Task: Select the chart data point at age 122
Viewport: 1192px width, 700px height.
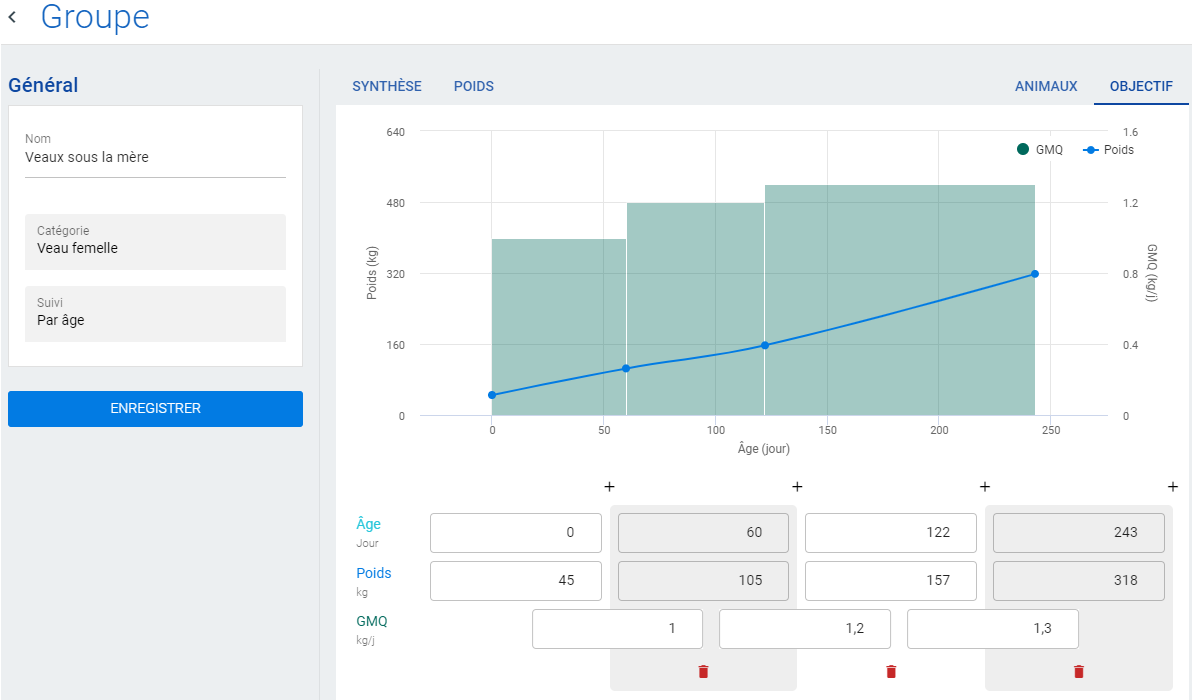Action: (765, 345)
